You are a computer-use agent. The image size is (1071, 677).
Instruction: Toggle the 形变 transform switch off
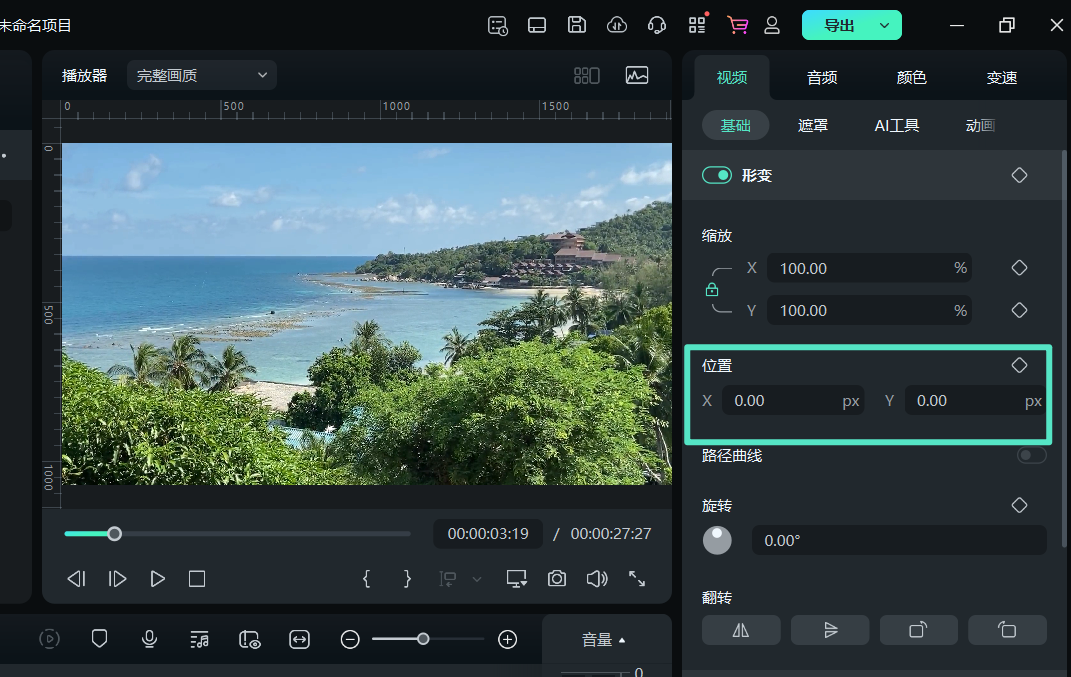point(717,175)
